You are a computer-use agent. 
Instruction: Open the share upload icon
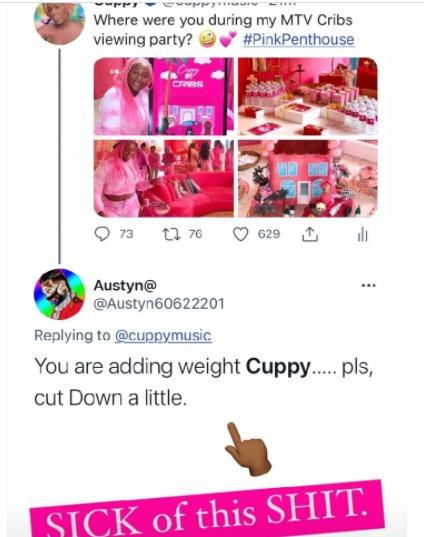point(310,235)
